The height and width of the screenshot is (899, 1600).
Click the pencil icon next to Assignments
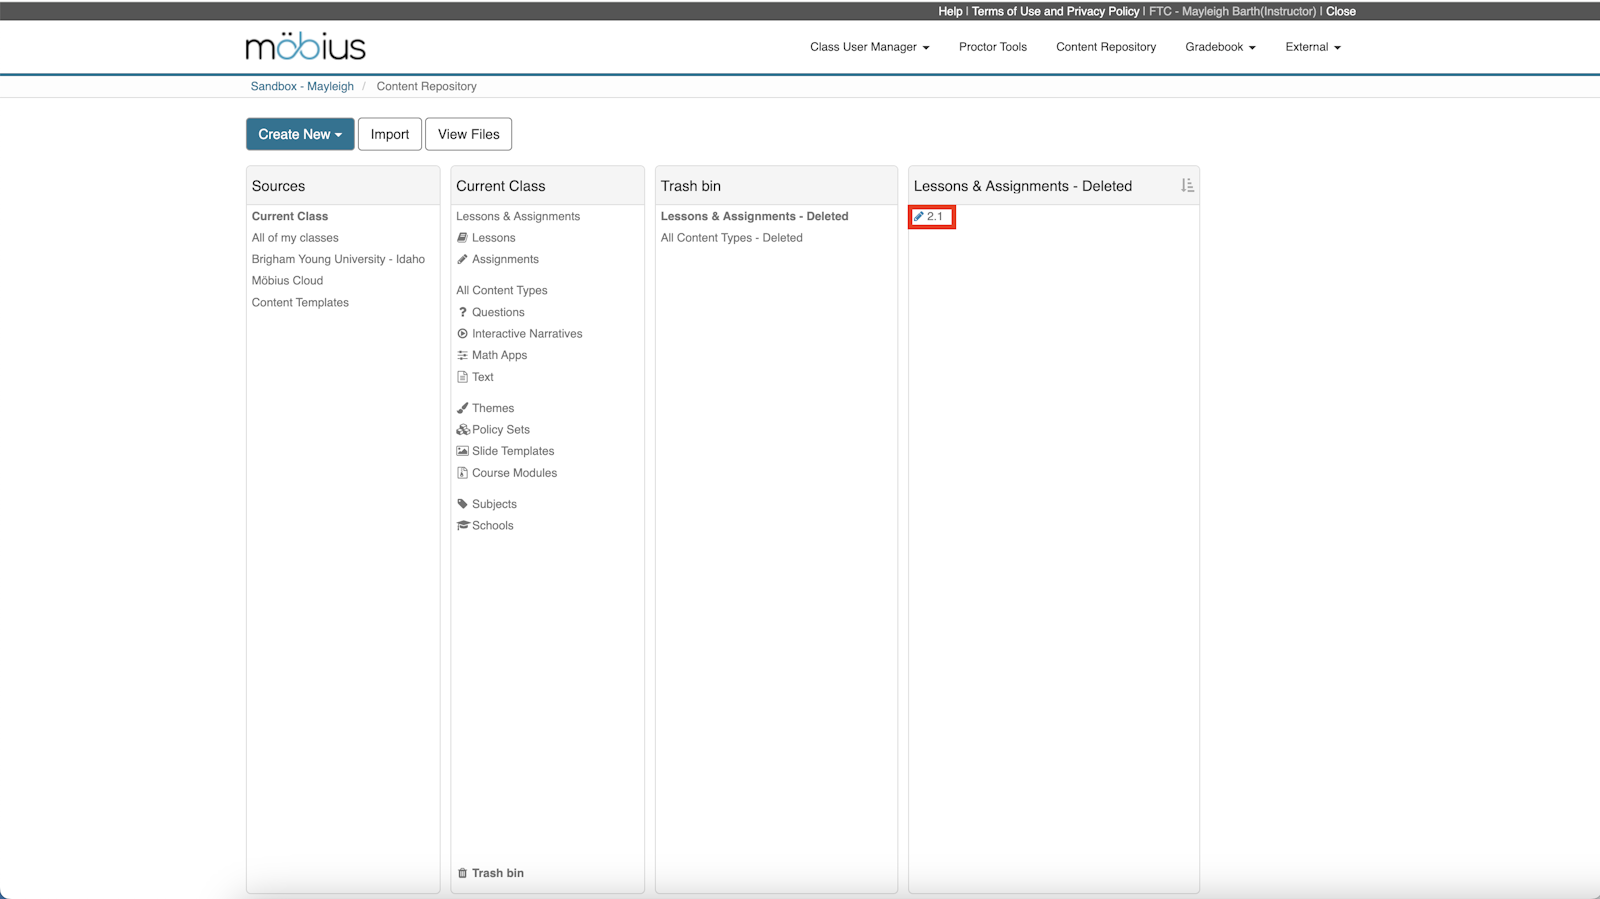click(x=462, y=260)
